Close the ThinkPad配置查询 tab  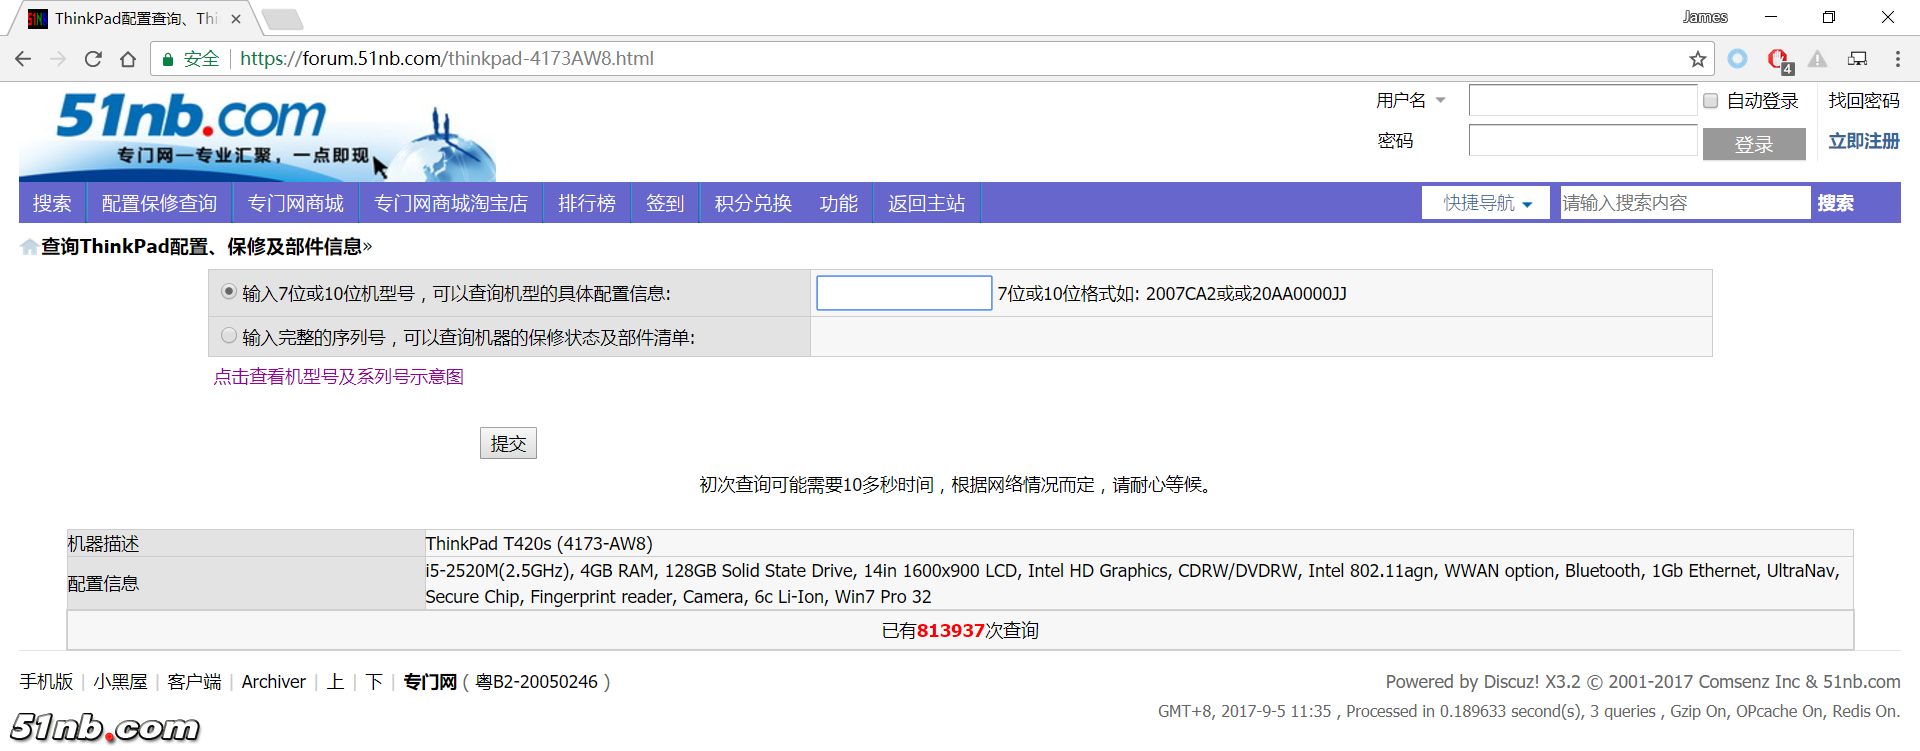(x=236, y=19)
